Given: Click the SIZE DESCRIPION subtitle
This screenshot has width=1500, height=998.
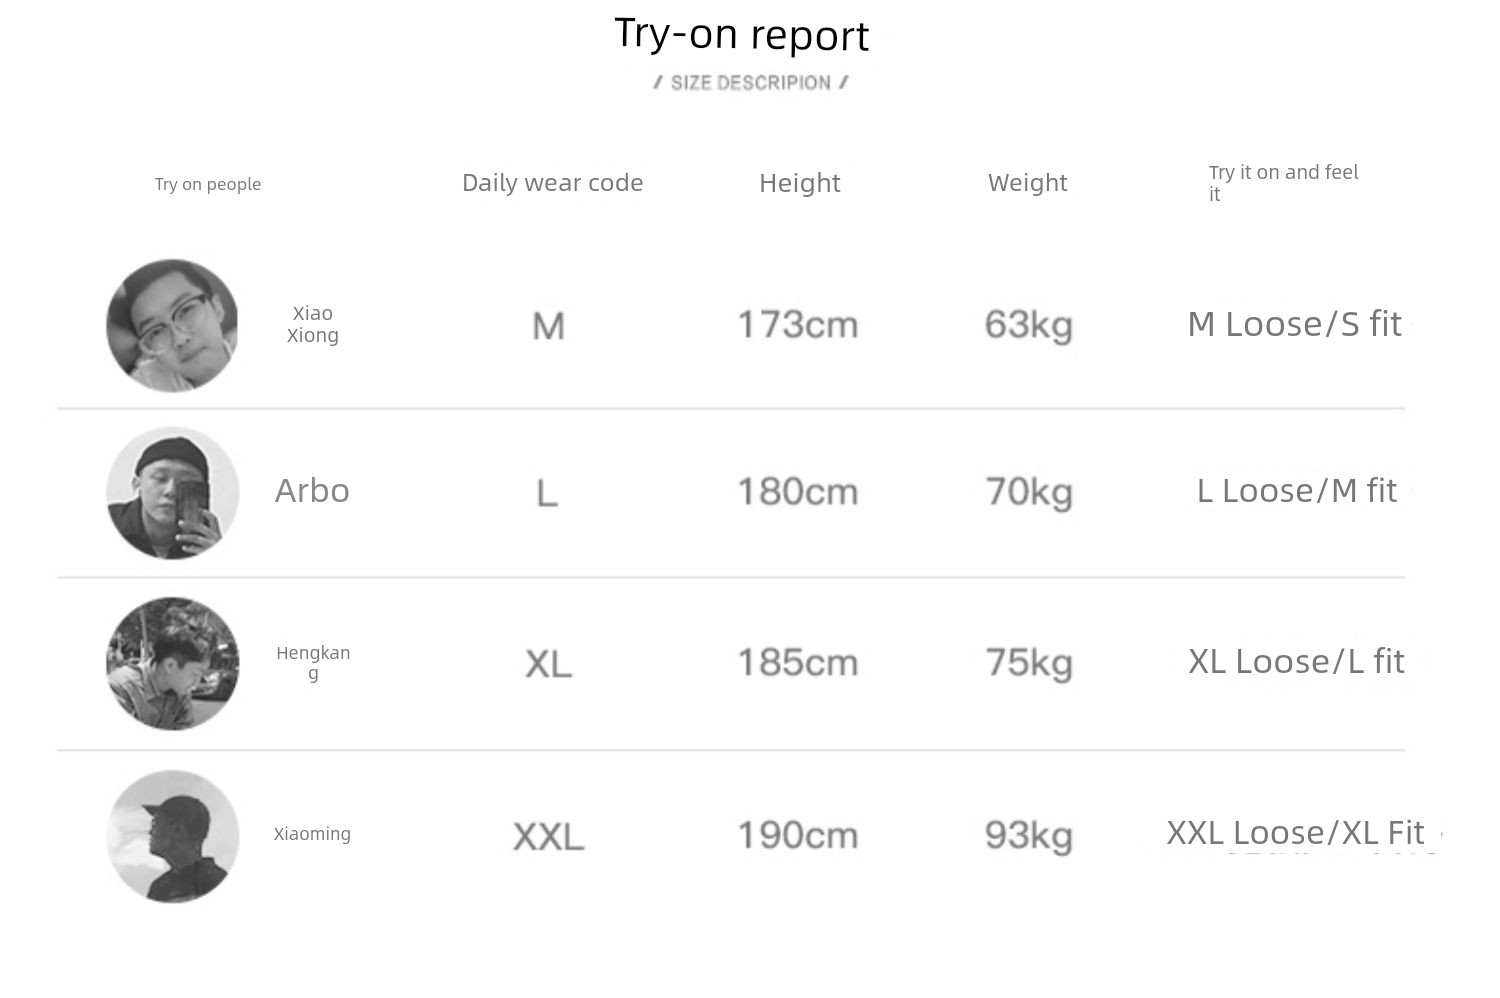Looking at the screenshot, I should pos(751,83).
